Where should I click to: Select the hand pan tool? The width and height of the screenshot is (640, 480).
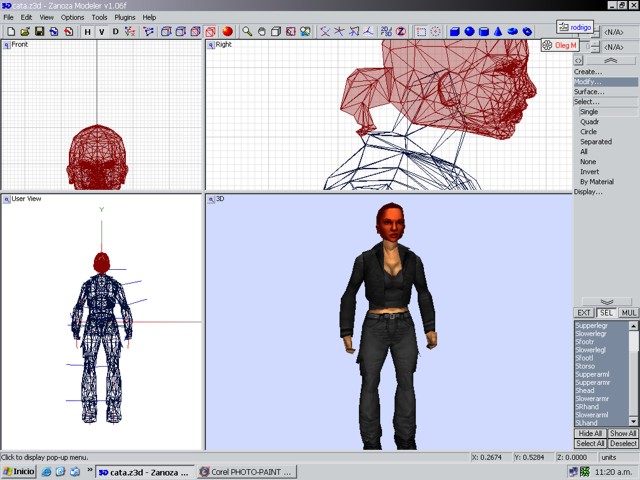point(262,31)
